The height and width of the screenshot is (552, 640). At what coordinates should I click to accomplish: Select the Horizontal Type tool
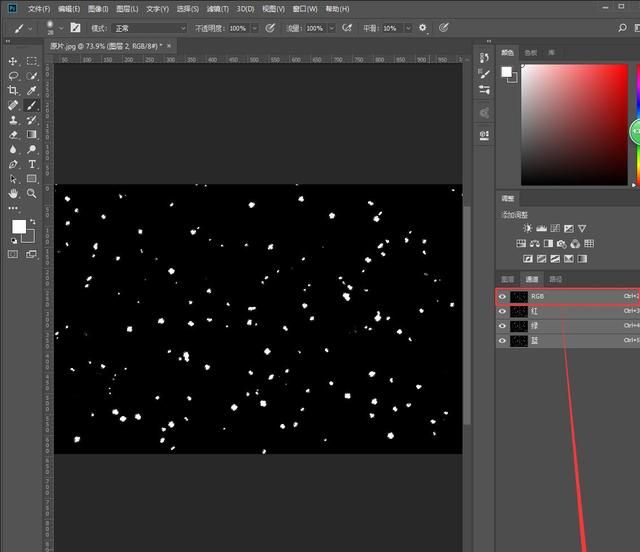(31, 164)
